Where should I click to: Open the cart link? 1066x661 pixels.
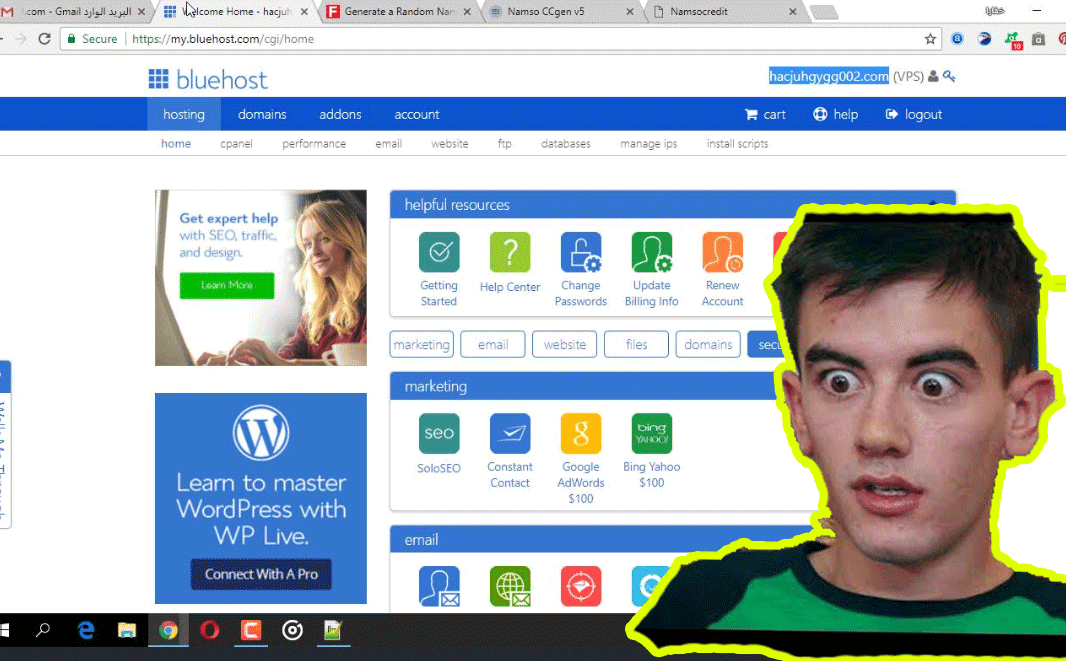click(x=766, y=114)
